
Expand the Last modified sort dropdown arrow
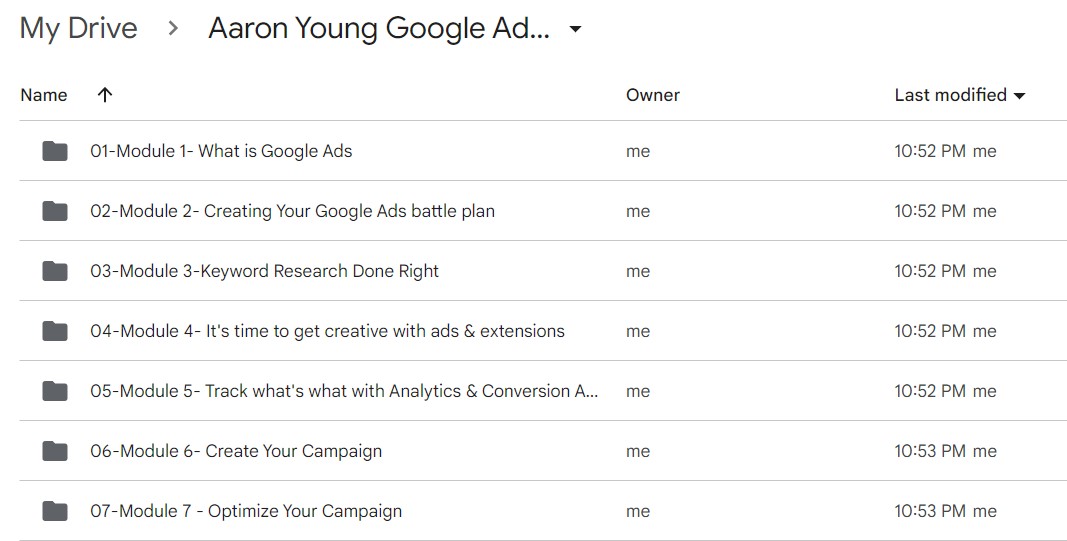click(x=1019, y=96)
